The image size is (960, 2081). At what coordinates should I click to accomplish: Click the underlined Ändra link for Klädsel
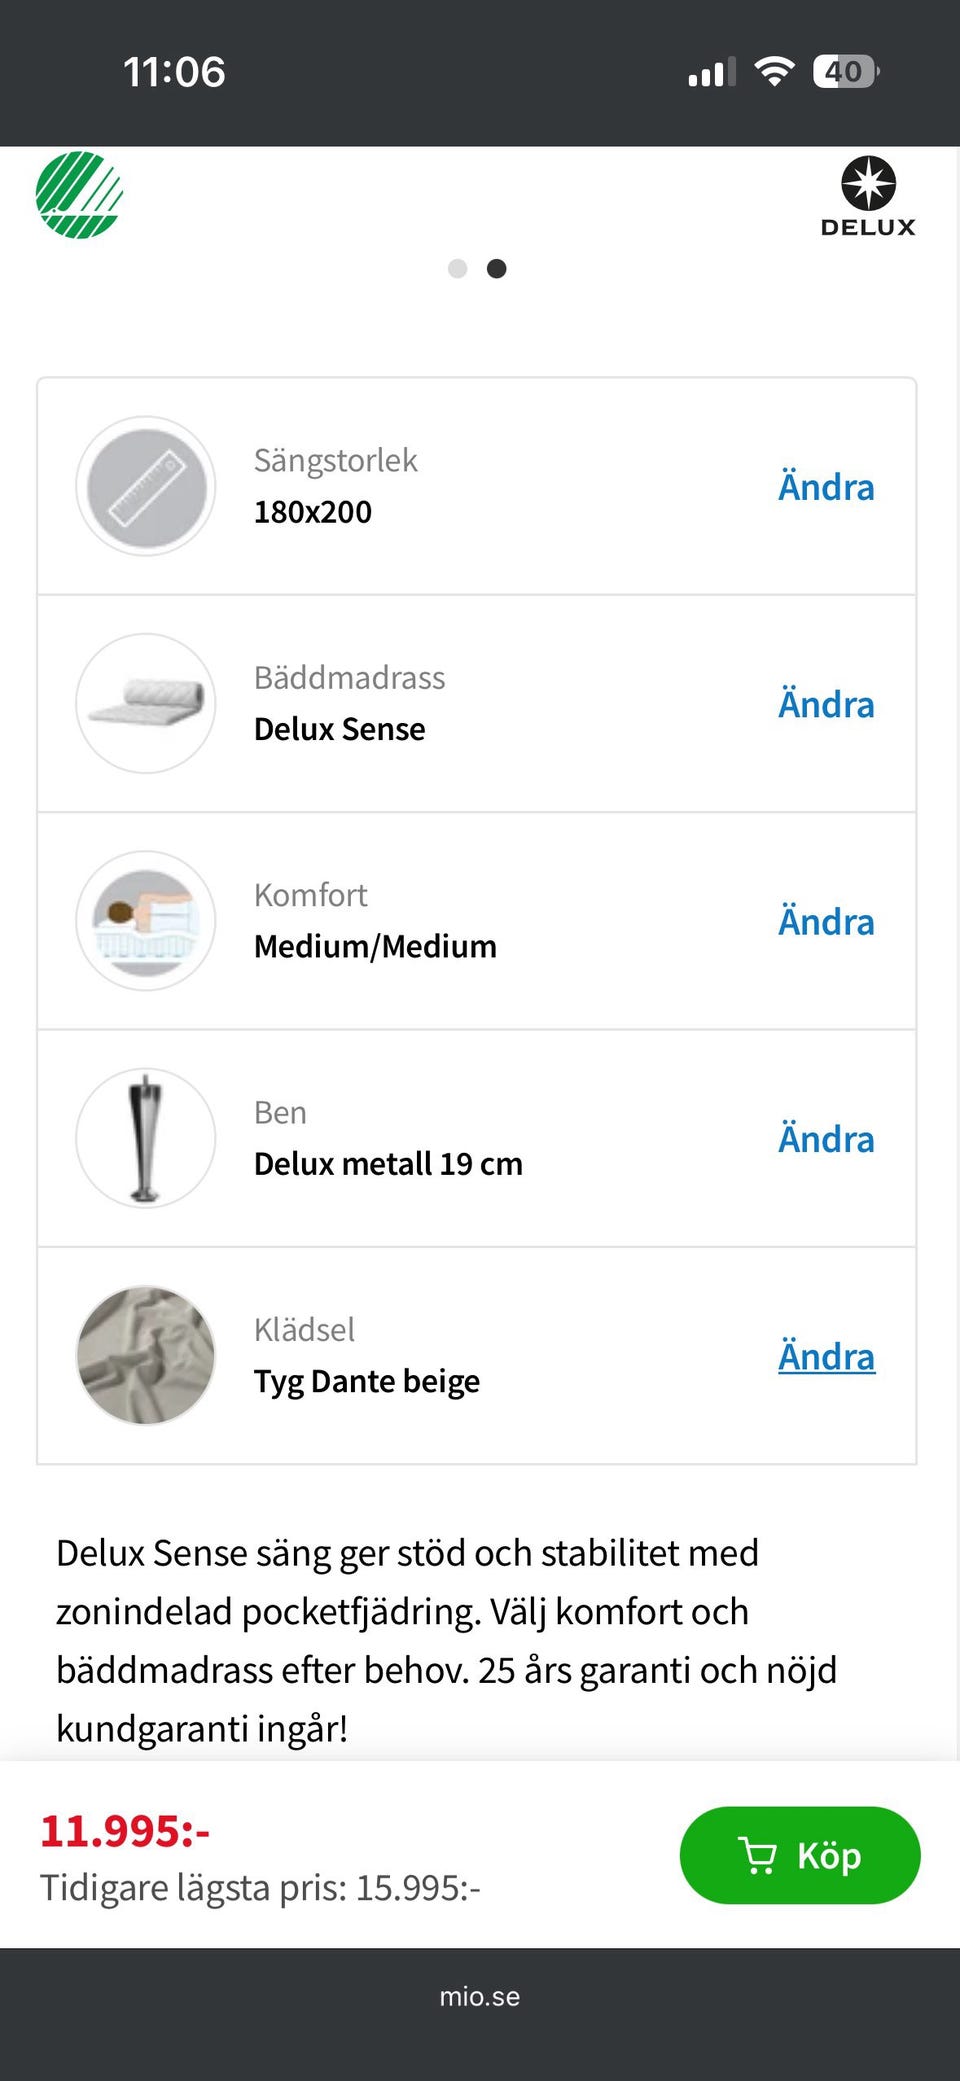pos(826,1357)
